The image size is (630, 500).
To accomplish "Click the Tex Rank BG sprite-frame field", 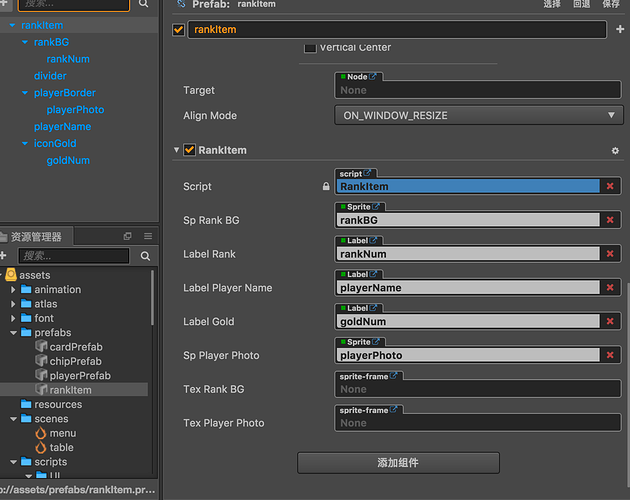I will [x=478, y=389].
